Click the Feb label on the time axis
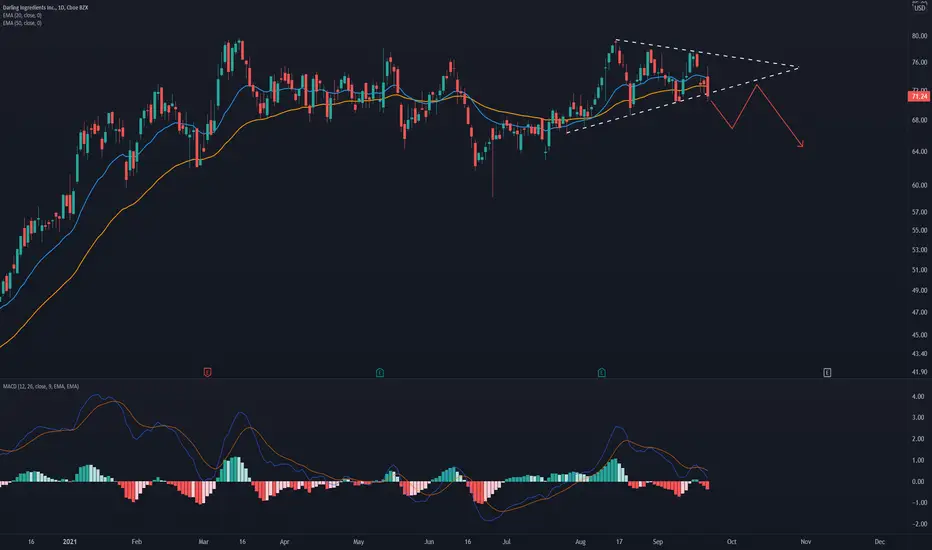Screen dimensions: 932x550 [x=137, y=542]
